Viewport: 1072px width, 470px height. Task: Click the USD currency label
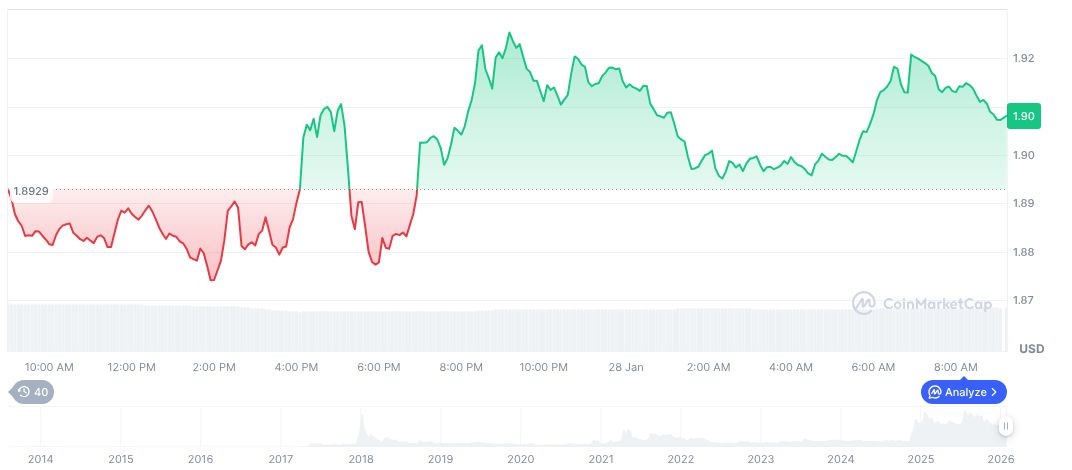point(1031,349)
